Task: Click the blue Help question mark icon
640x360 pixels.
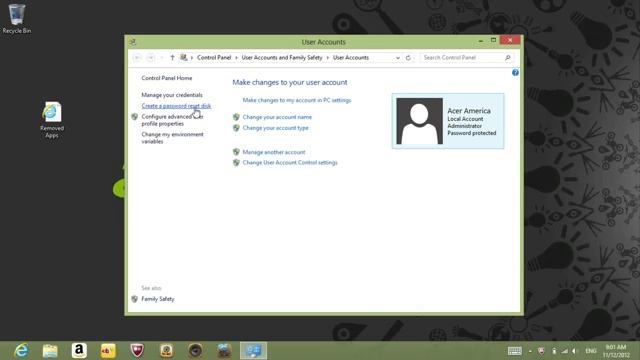Action: click(x=515, y=73)
